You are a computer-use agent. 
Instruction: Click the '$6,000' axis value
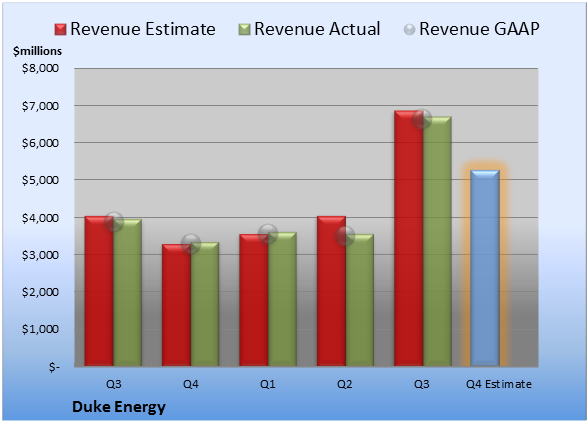click(x=40, y=143)
